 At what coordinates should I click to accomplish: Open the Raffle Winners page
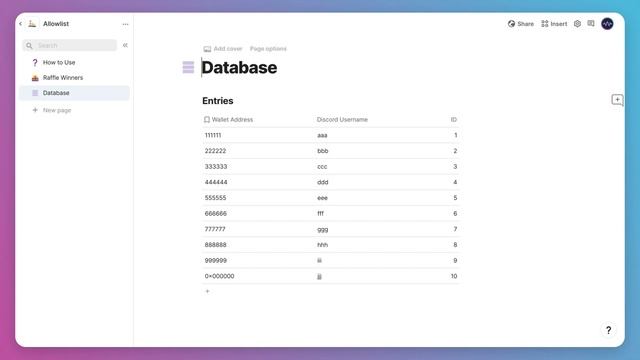click(x=63, y=78)
